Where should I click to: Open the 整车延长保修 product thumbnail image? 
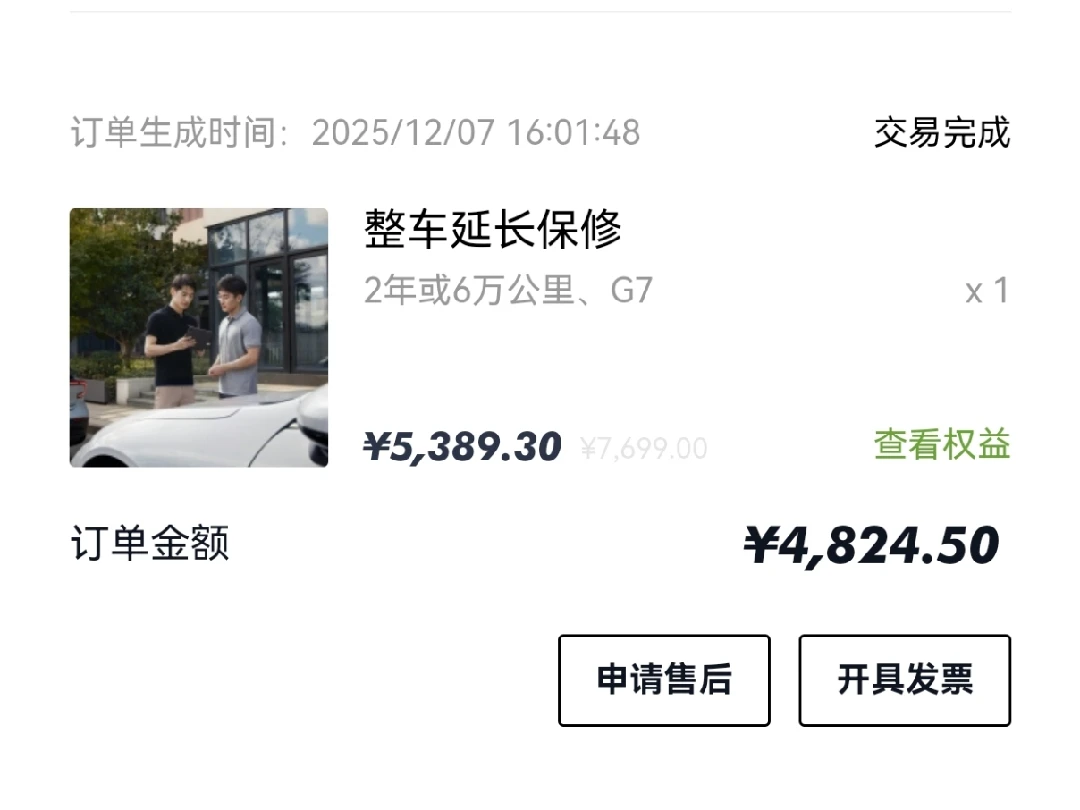pyautogui.click(x=198, y=338)
